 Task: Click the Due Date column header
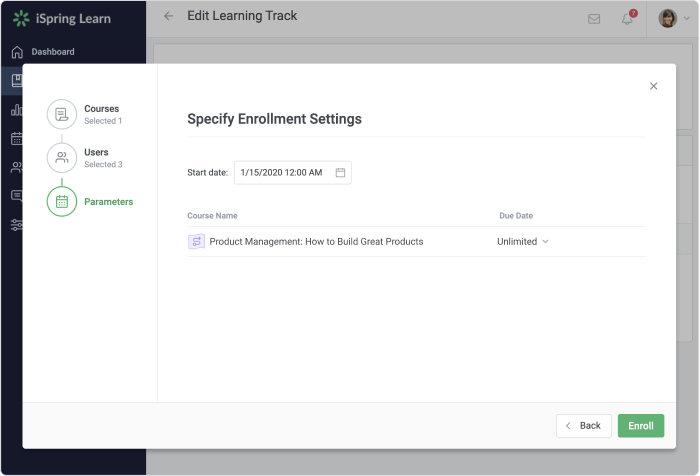coord(516,216)
